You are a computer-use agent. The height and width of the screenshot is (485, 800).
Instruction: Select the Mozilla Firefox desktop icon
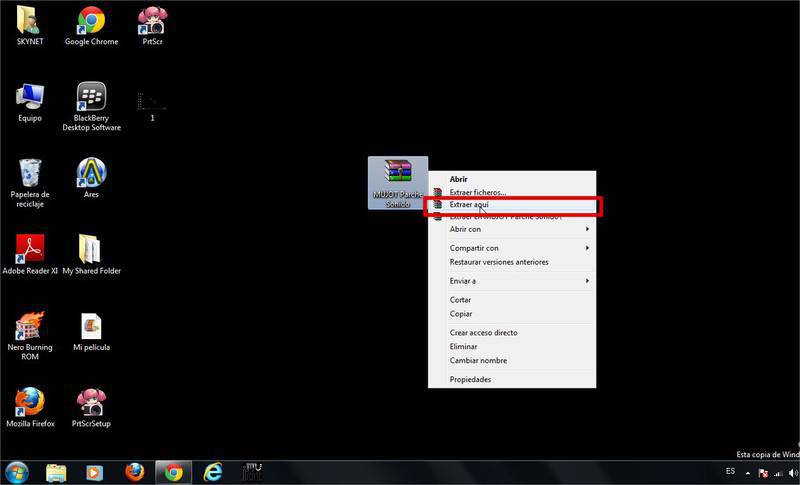[x=30, y=403]
